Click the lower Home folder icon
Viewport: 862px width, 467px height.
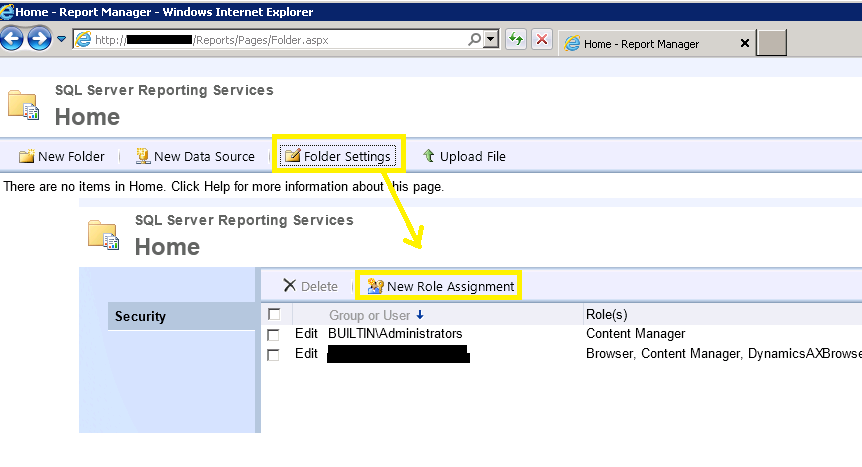(103, 235)
